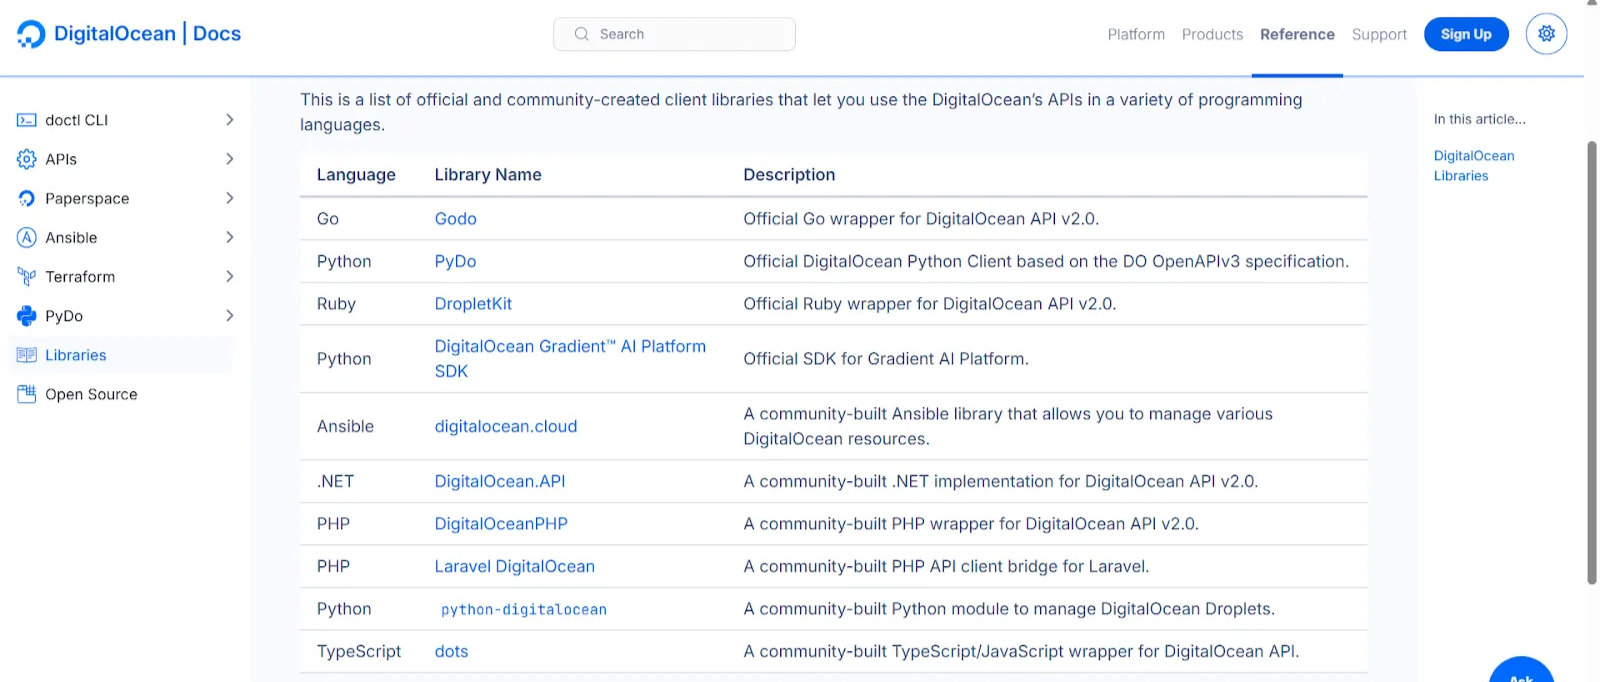
Task: Open the Laravel DigitalOcean link
Action: [514, 566]
